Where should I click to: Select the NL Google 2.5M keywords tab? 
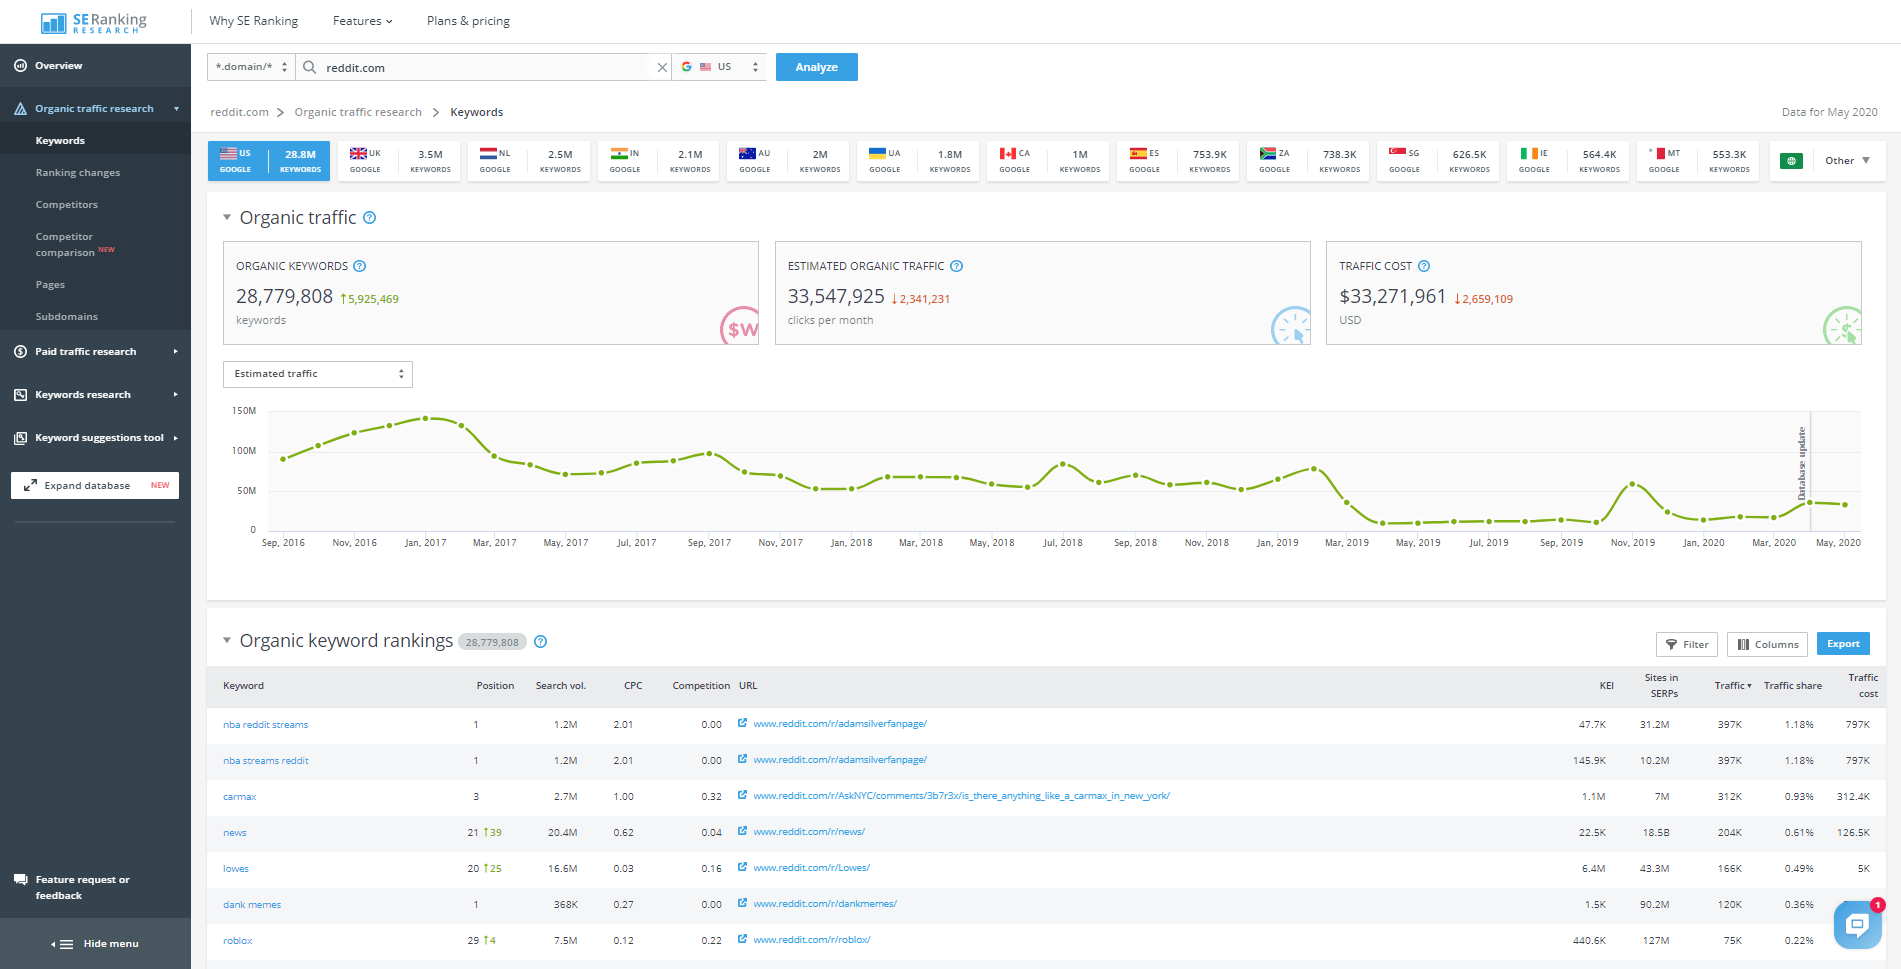point(529,161)
